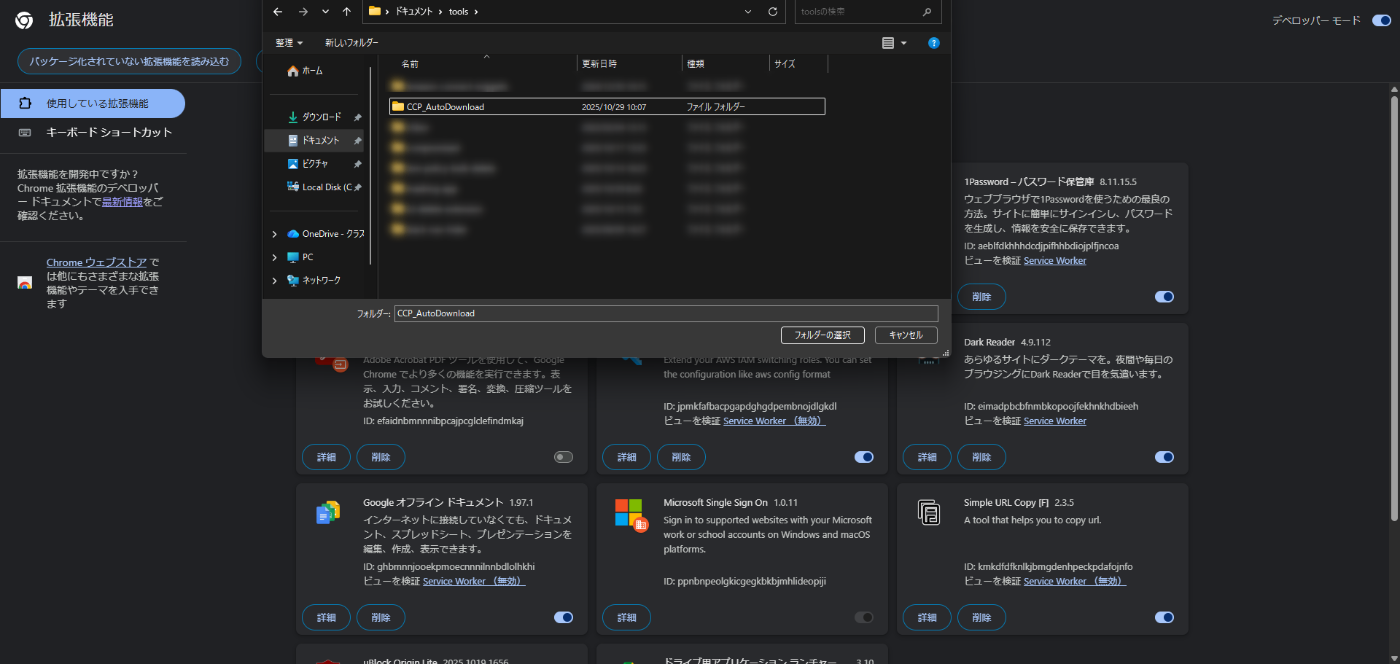Click パッケージ化されていない拡張機能を読み込む button
The width and height of the screenshot is (1400, 664).
(129, 61)
